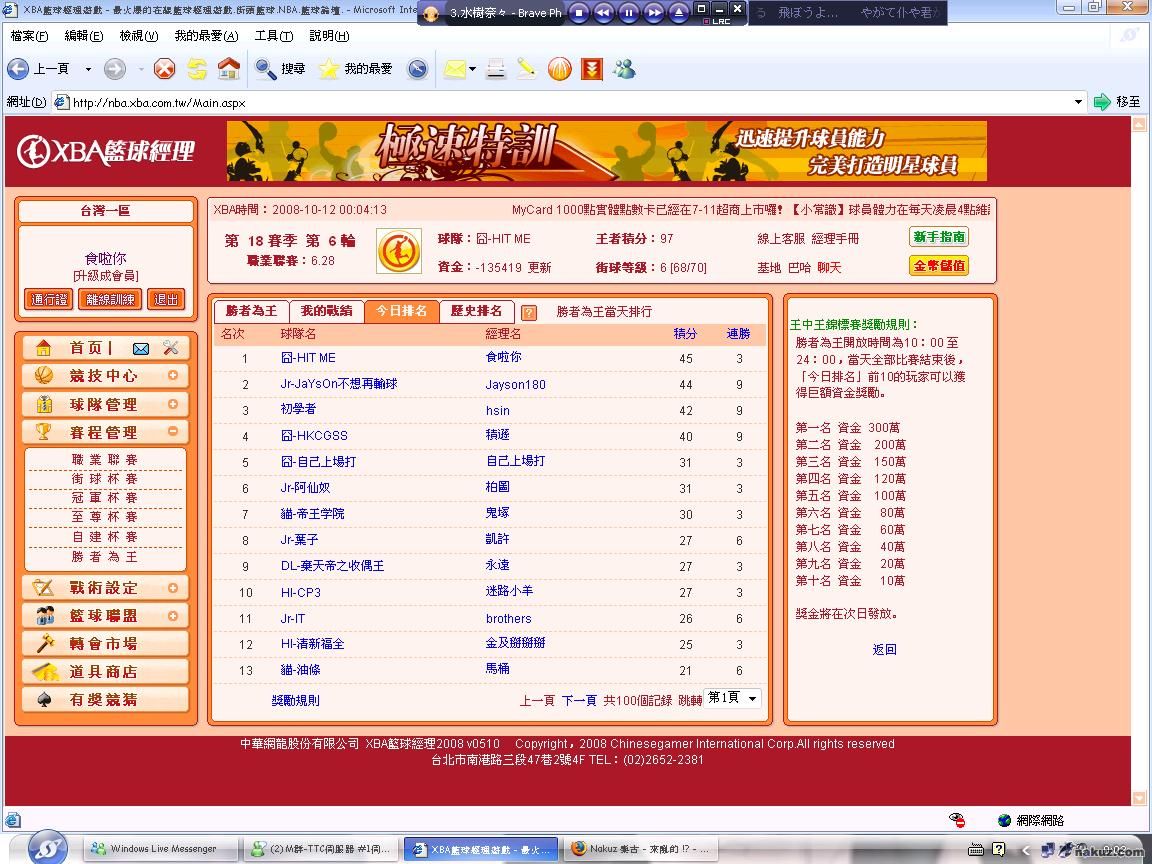Go to next page with 下一頁

point(579,701)
